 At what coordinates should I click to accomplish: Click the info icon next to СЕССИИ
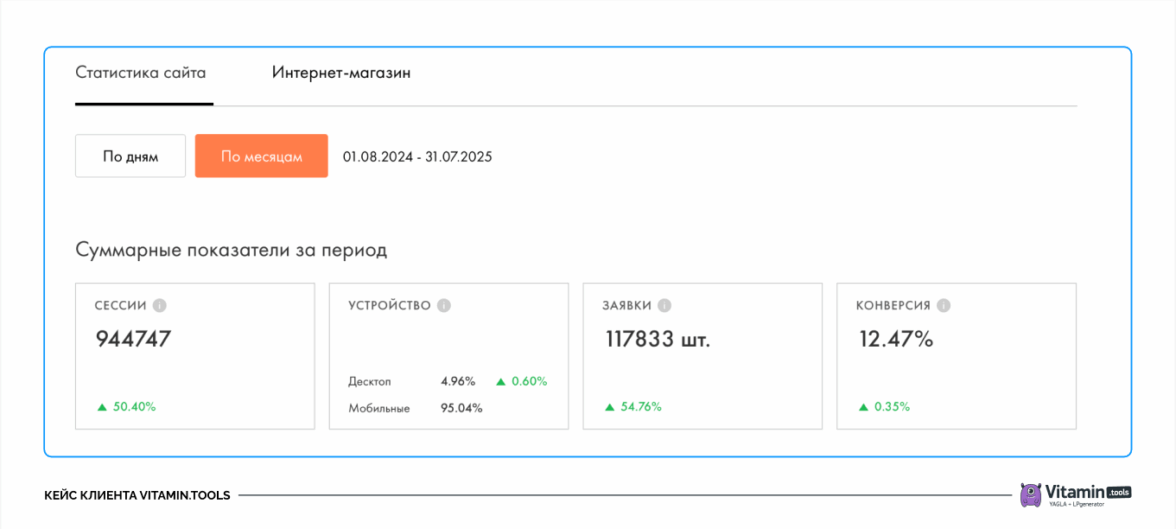tap(159, 306)
